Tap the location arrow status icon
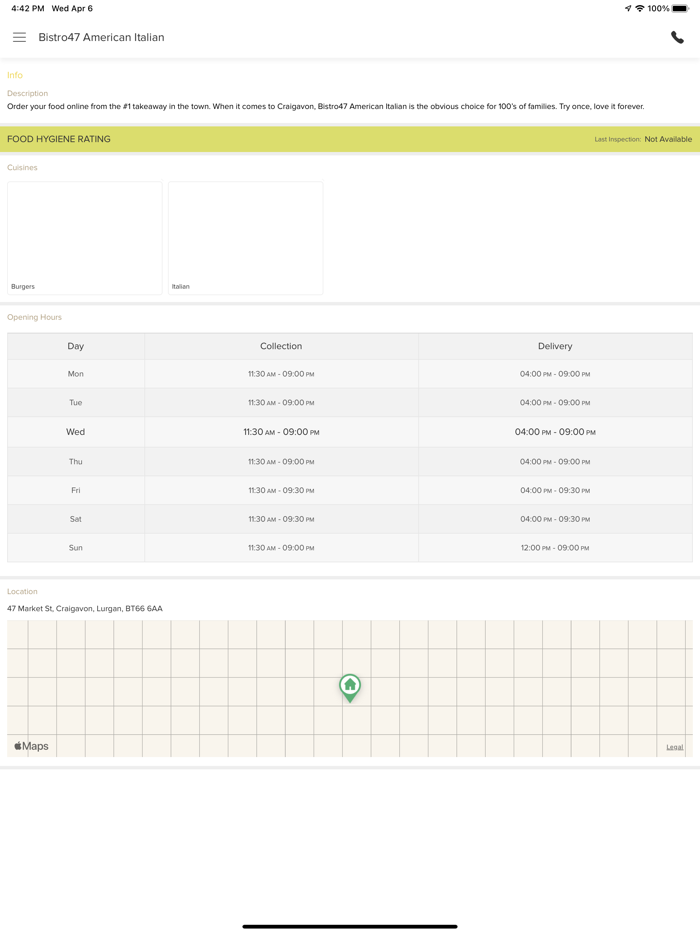 pyautogui.click(x=628, y=8)
